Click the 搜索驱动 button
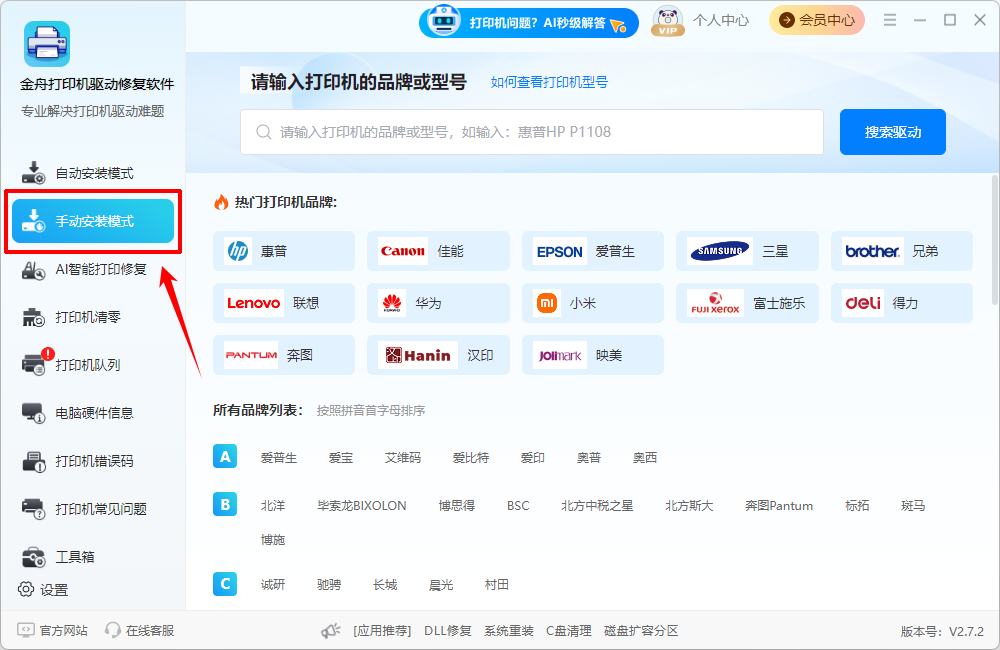Viewport: 1000px width, 650px height. point(892,132)
